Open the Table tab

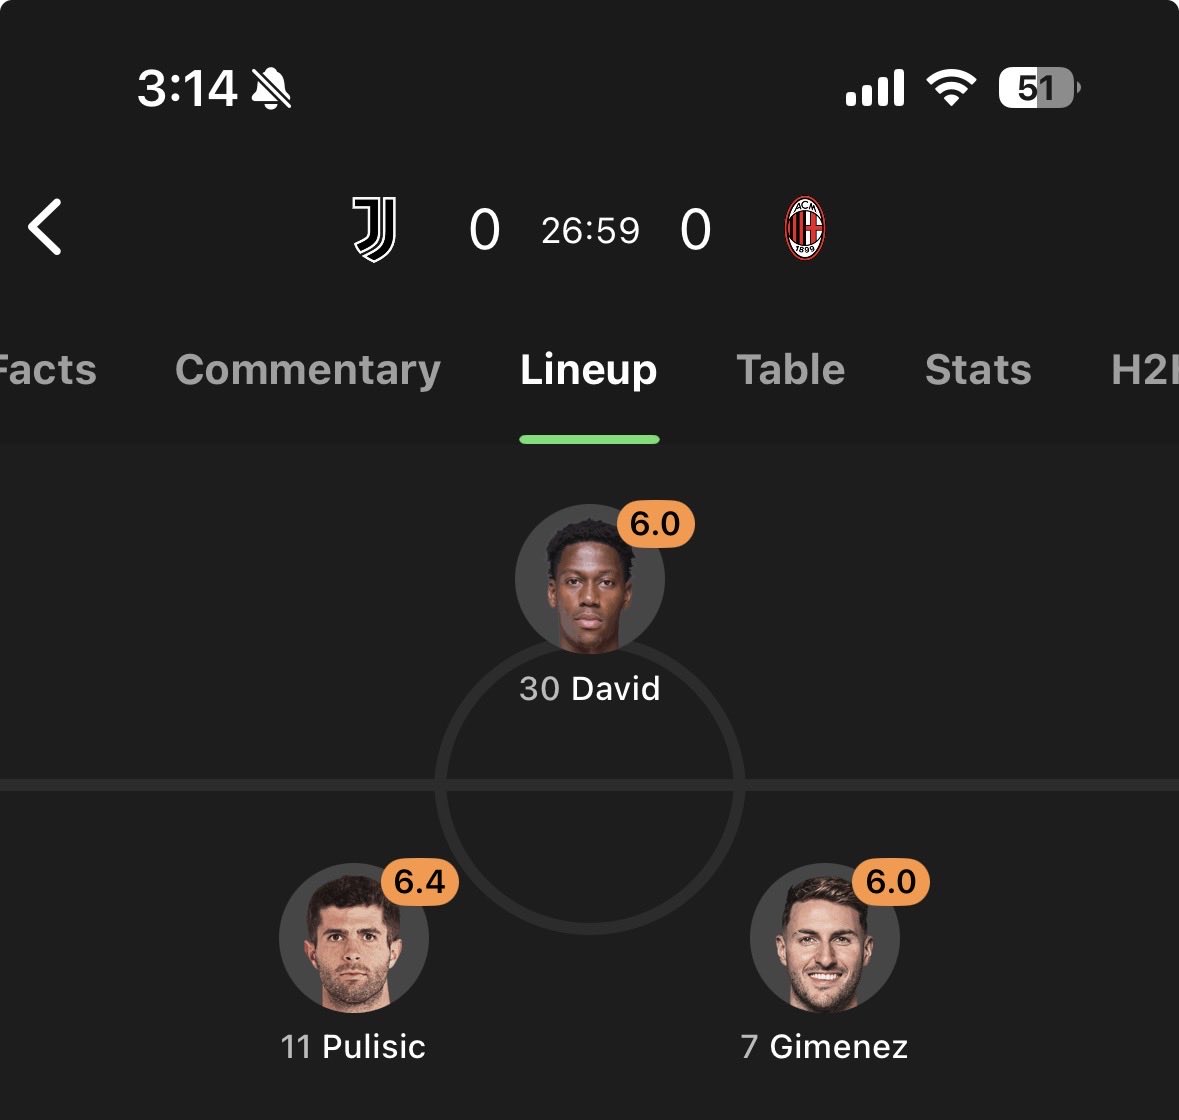pyautogui.click(x=791, y=370)
